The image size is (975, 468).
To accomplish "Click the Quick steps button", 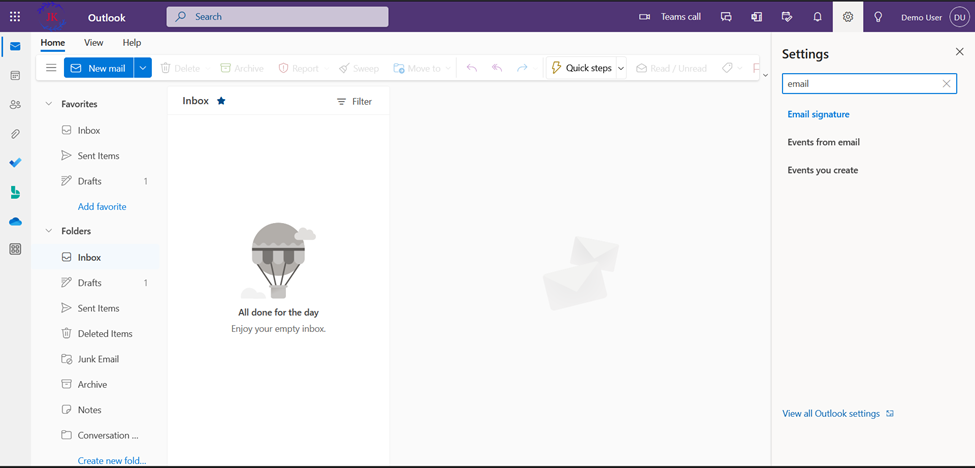I will pos(581,68).
